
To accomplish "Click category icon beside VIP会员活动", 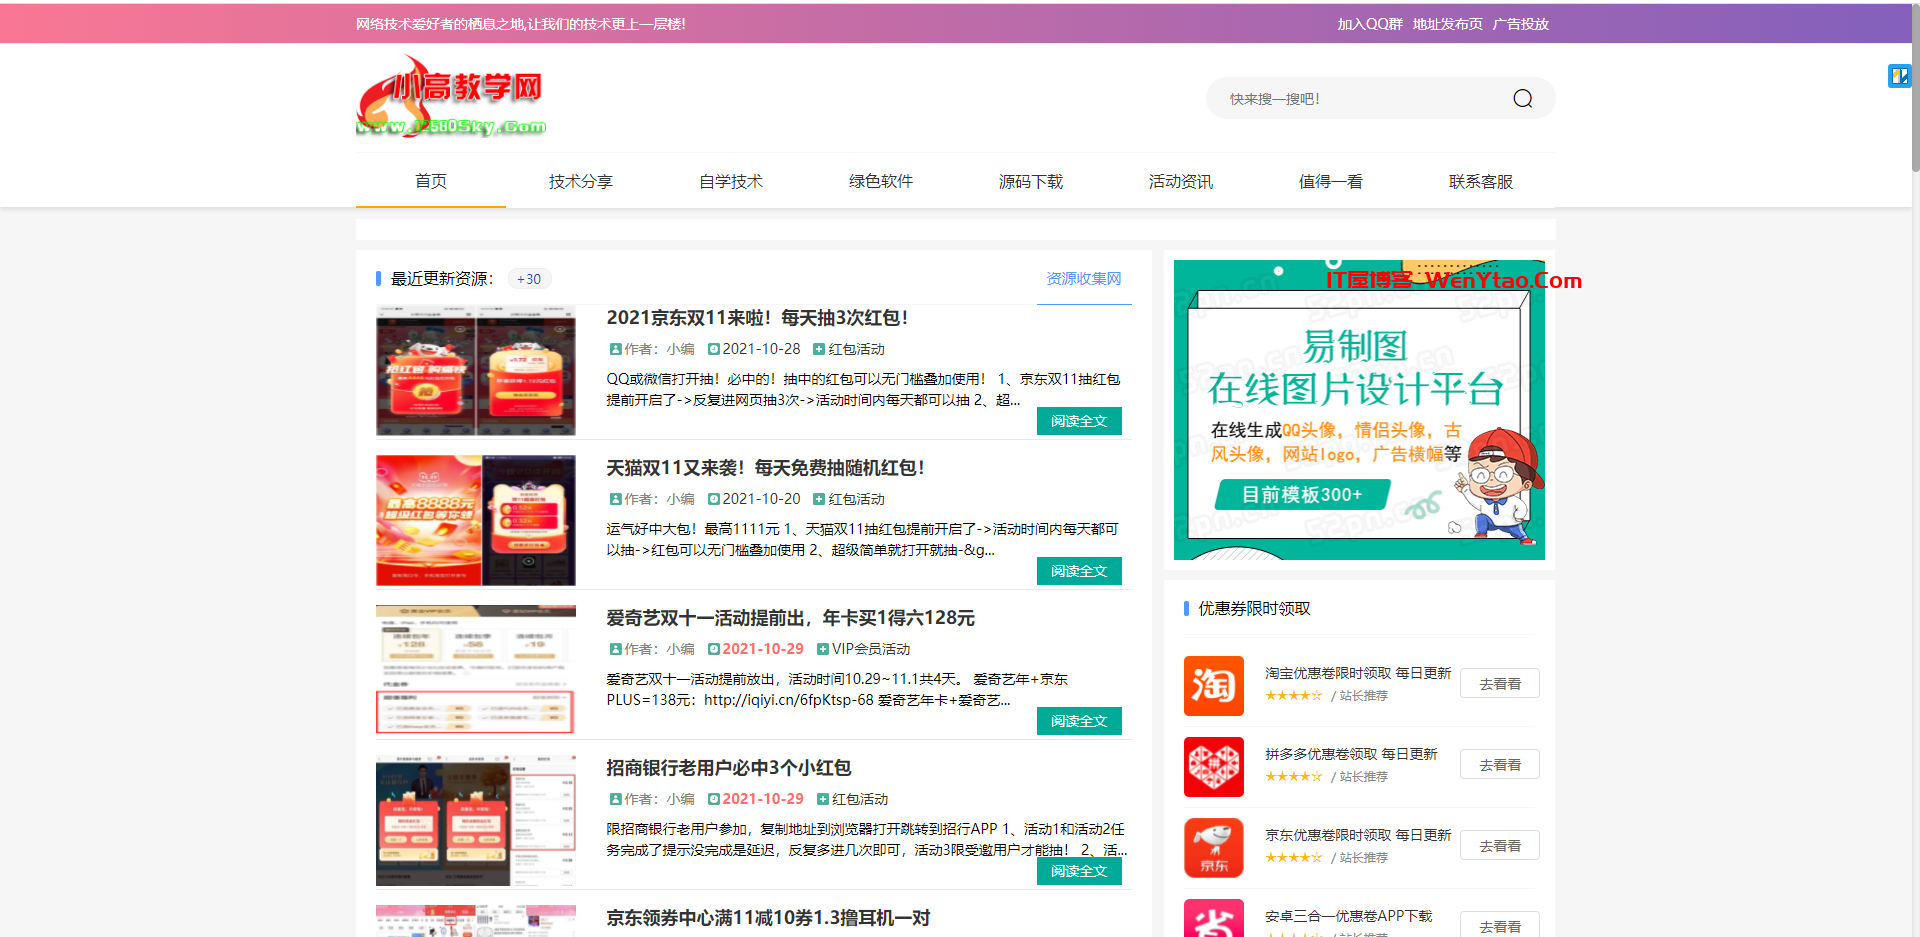I will [x=823, y=649].
